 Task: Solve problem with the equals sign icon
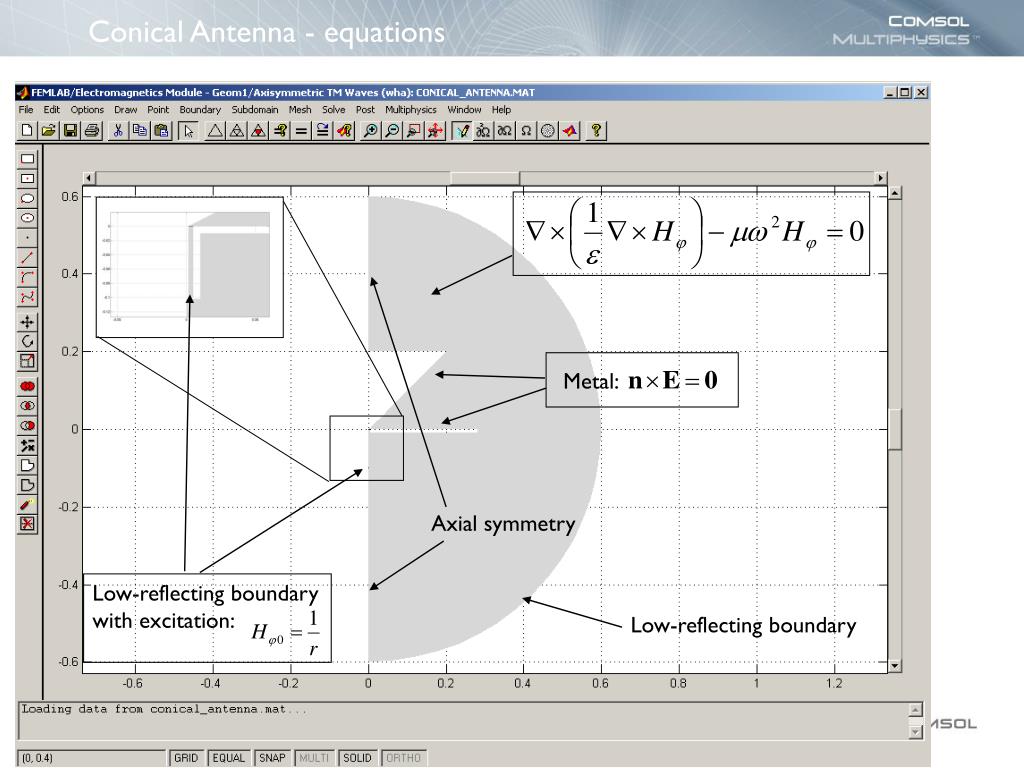pos(301,131)
